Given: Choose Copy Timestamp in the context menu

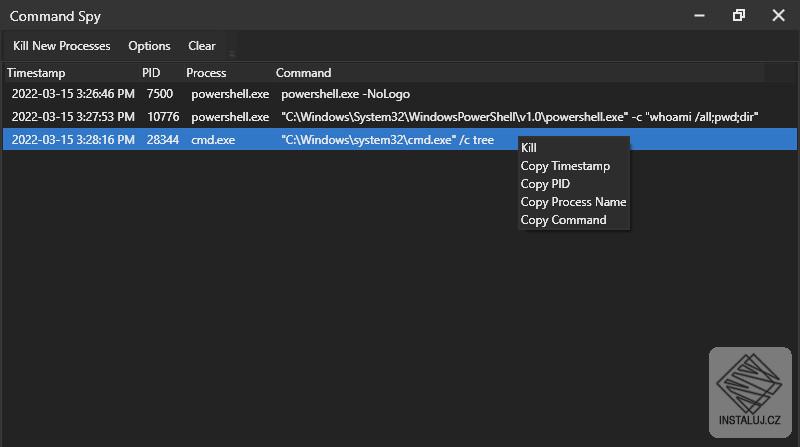Looking at the screenshot, I should [565, 166].
